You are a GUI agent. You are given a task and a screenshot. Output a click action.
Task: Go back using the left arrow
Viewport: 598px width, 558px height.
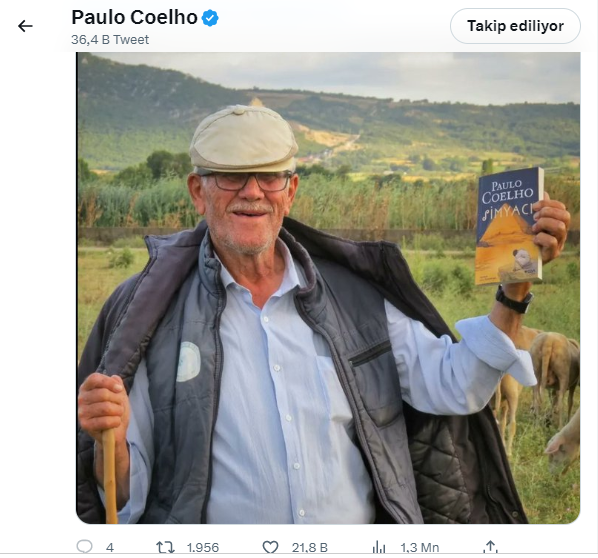(x=25, y=26)
